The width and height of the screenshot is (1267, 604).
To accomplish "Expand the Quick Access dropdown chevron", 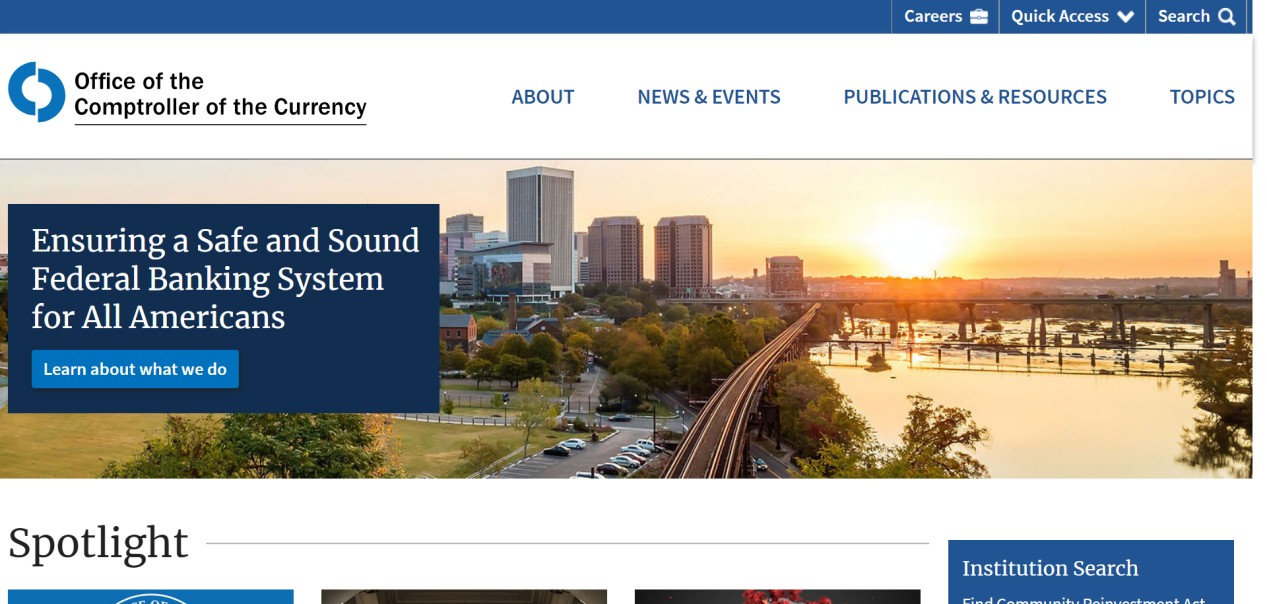I will [x=1126, y=17].
